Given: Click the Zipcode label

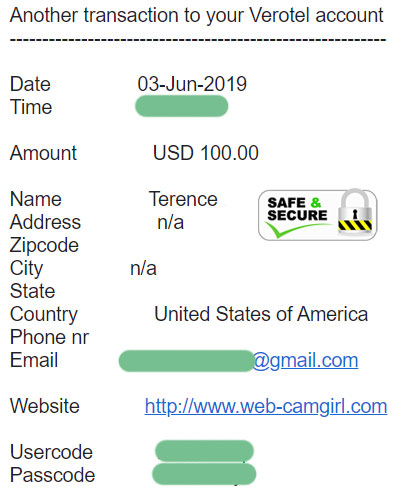Looking at the screenshot, I should (44, 246).
